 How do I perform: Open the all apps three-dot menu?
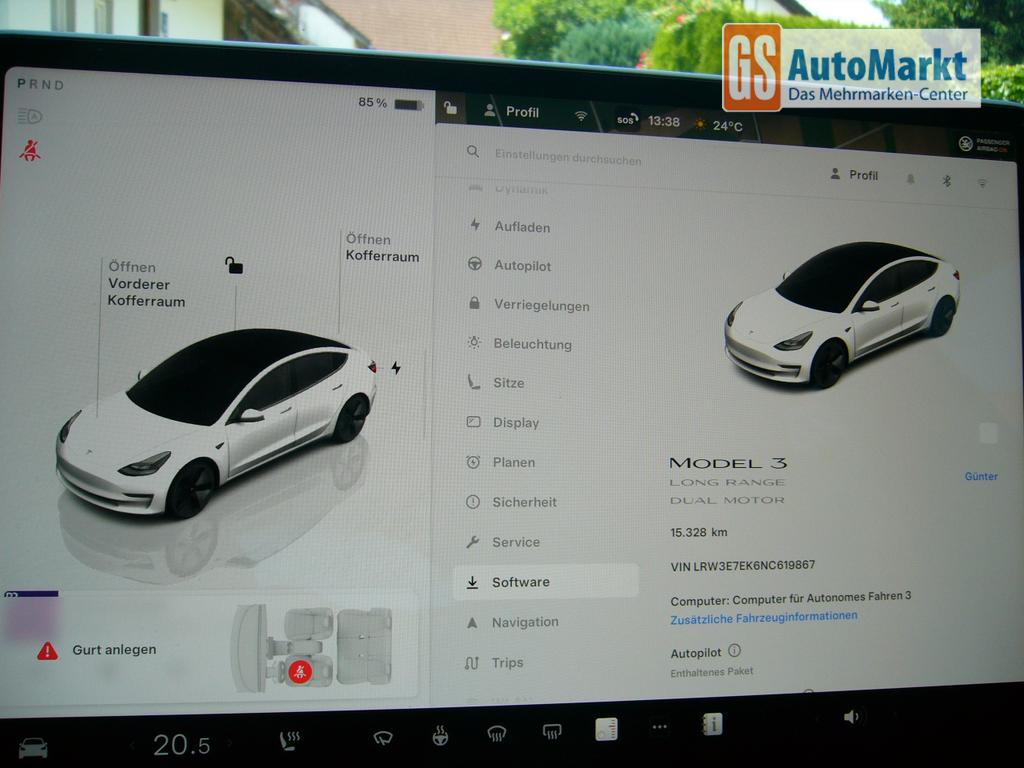tap(659, 727)
